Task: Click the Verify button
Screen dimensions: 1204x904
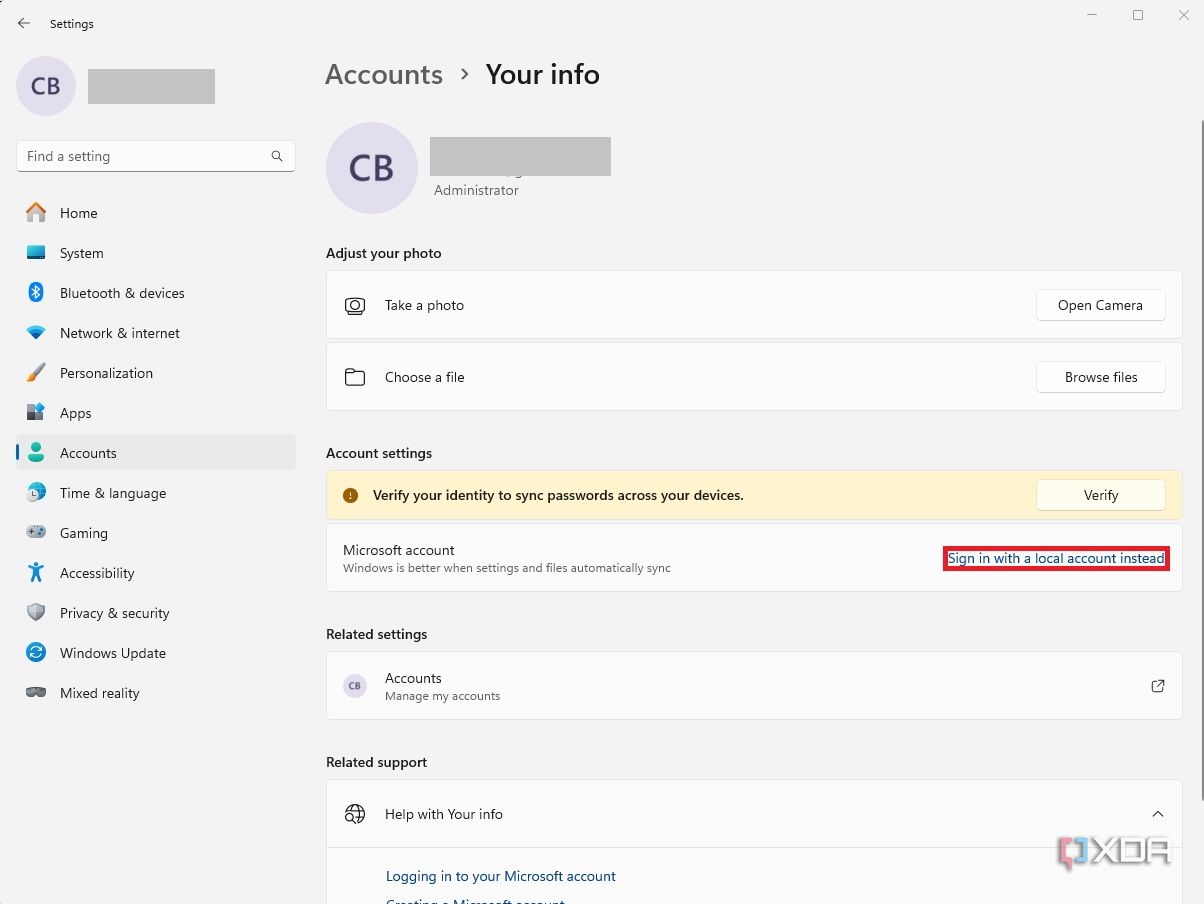Action: tap(1100, 495)
